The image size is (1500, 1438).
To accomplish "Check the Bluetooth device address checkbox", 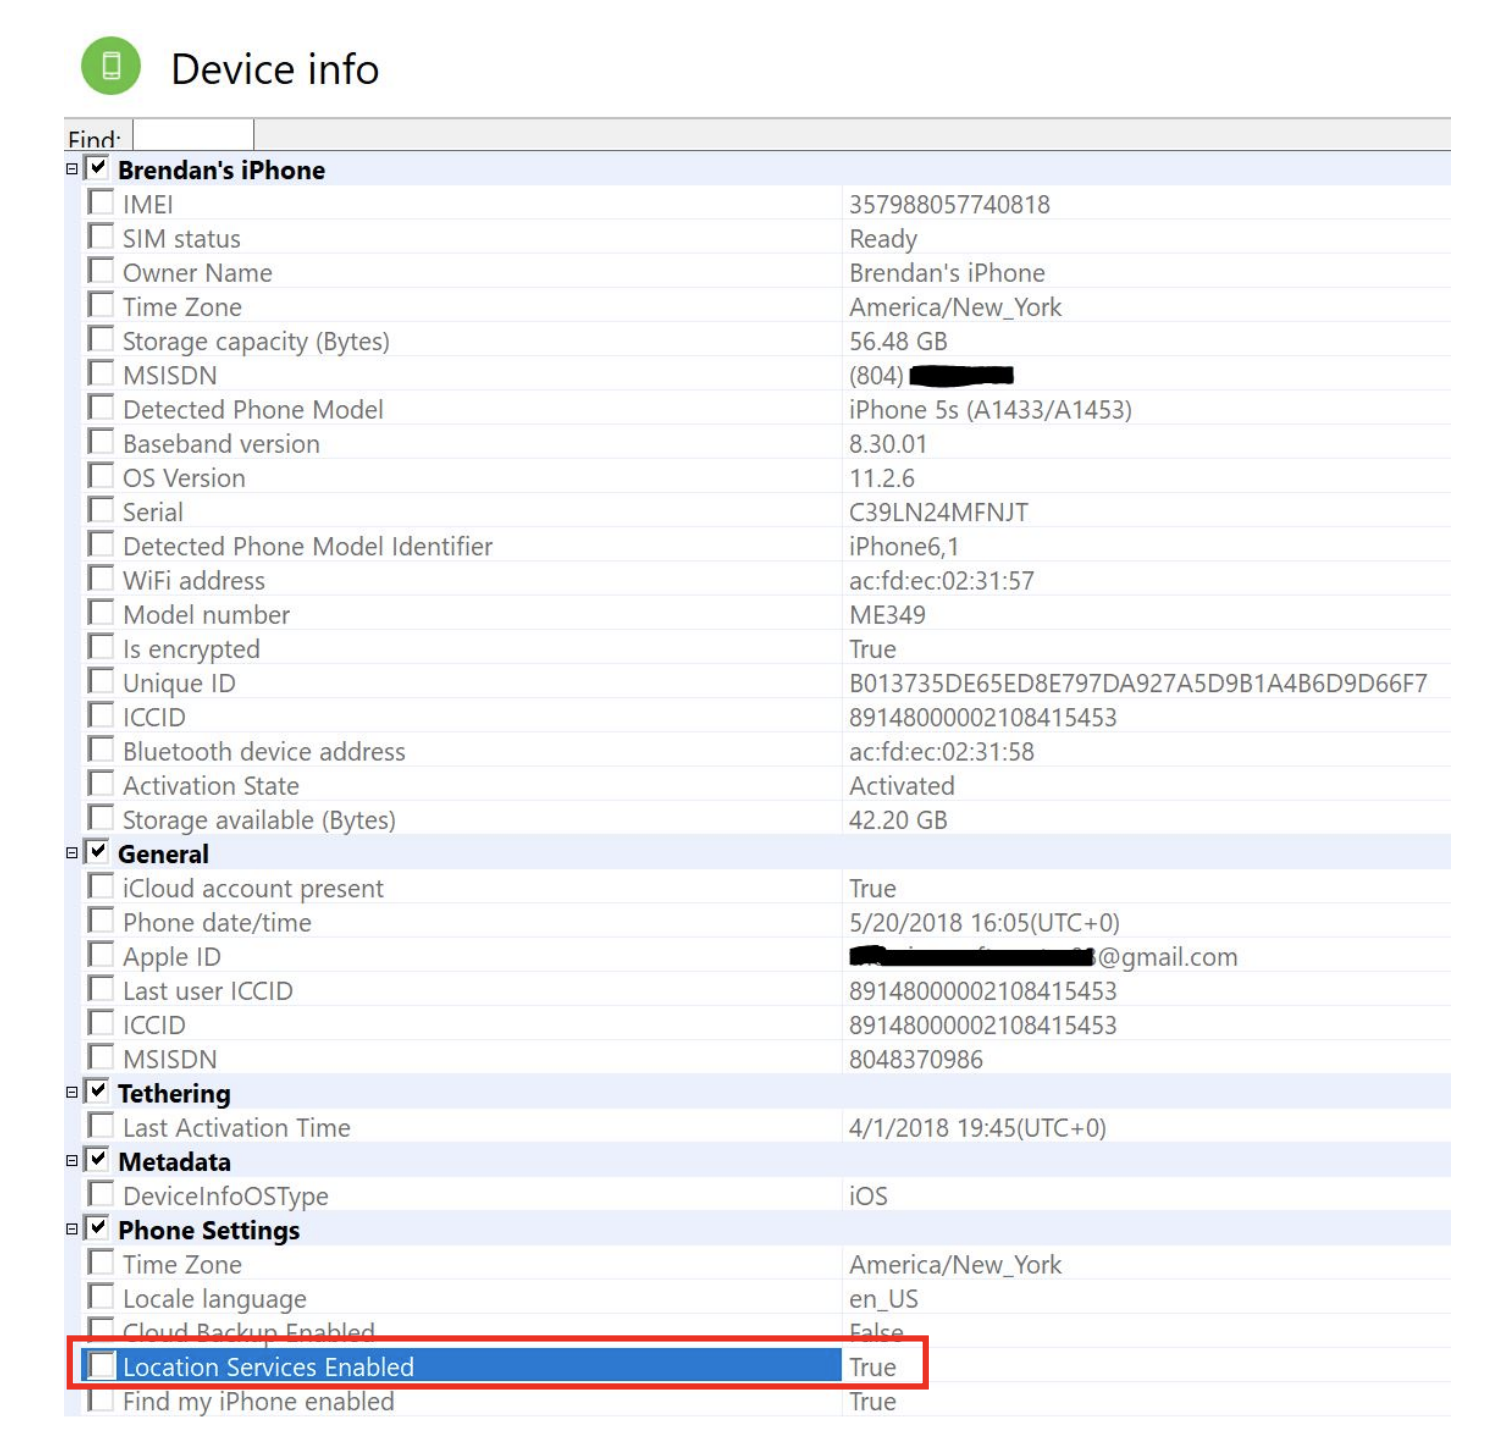I will (101, 749).
